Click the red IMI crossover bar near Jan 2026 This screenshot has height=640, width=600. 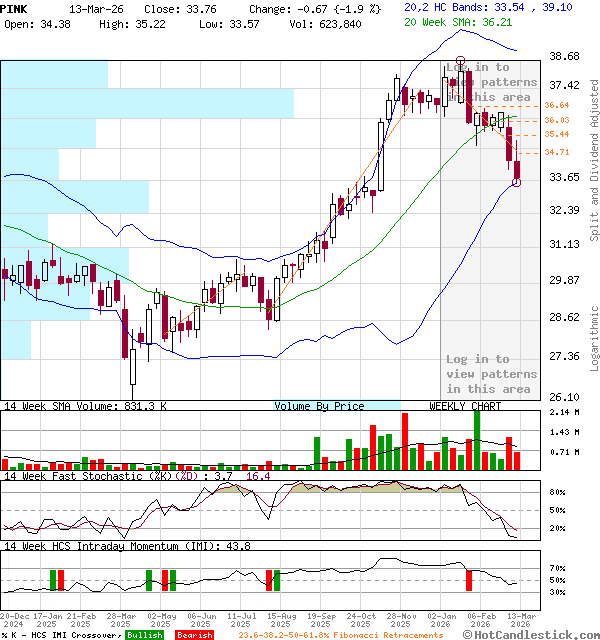(x=469, y=579)
